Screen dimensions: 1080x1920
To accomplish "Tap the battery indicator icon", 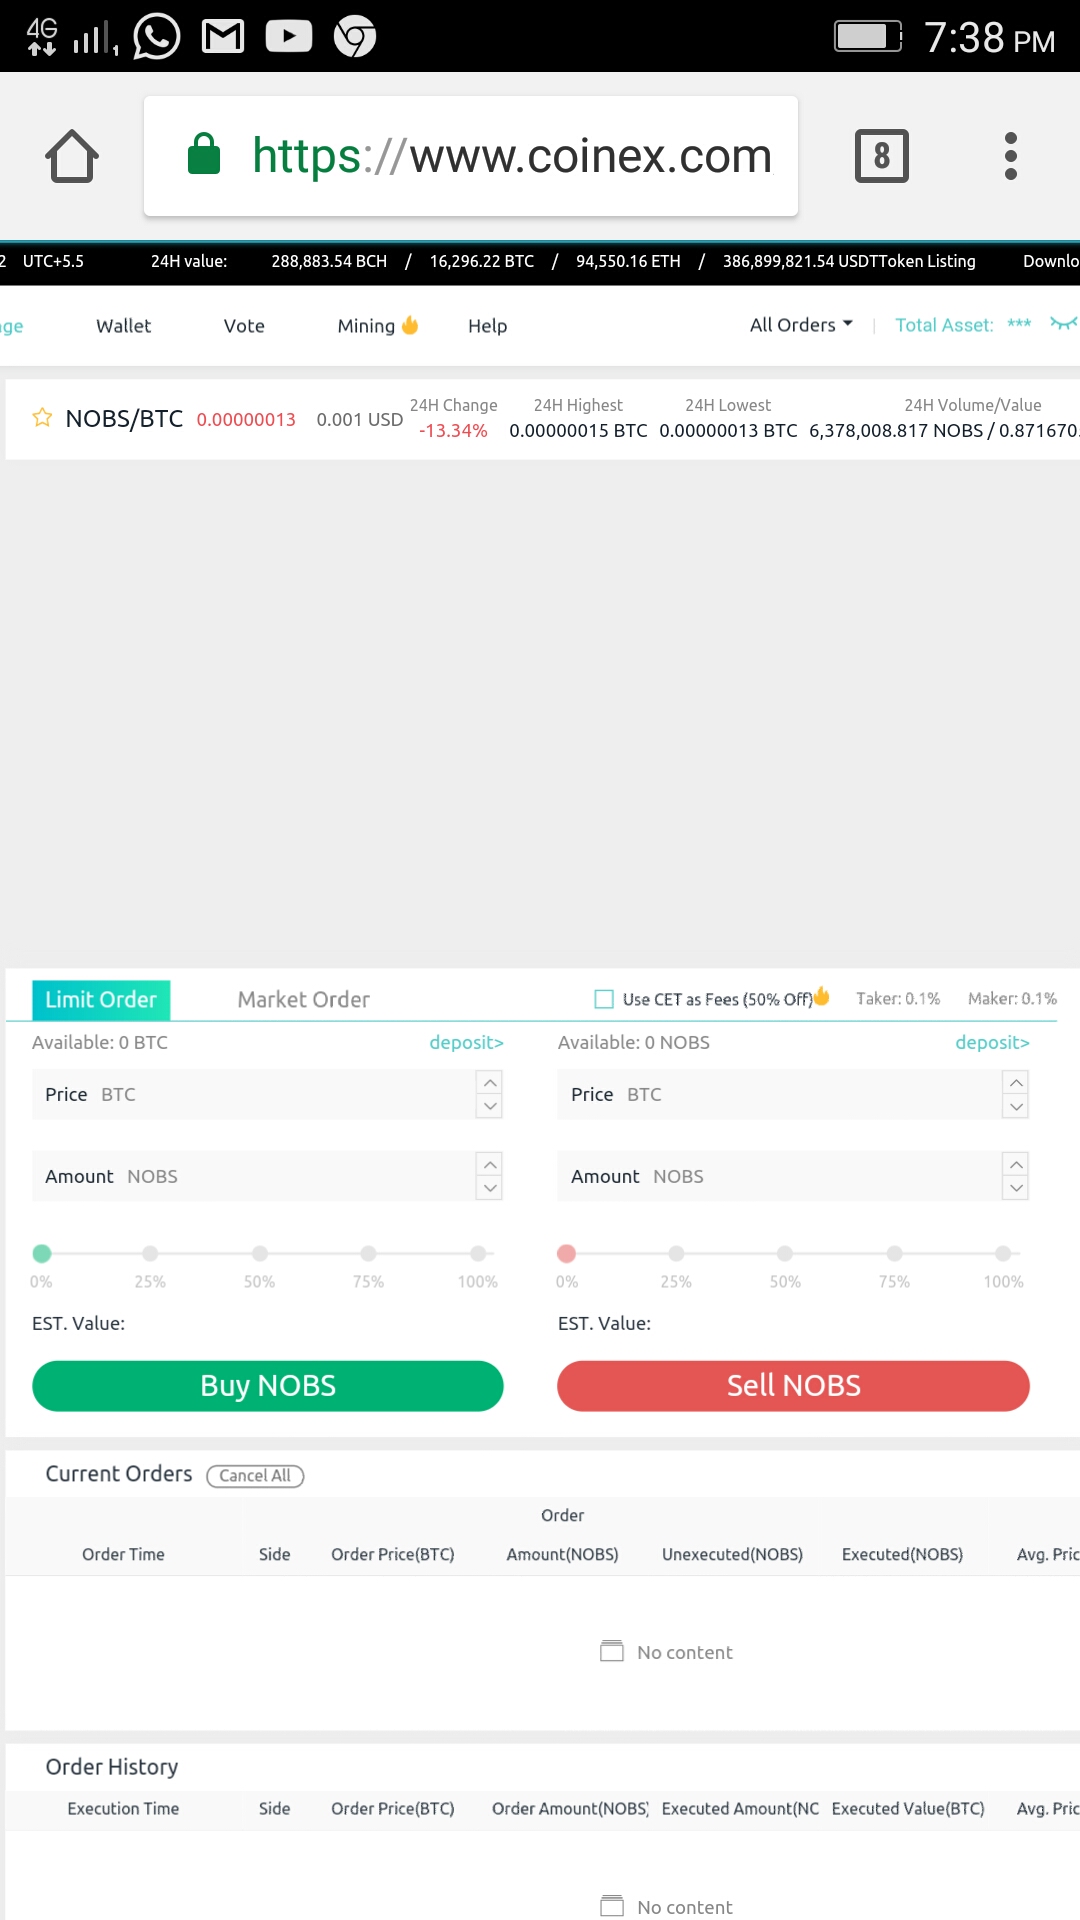I will tap(868, 37).
